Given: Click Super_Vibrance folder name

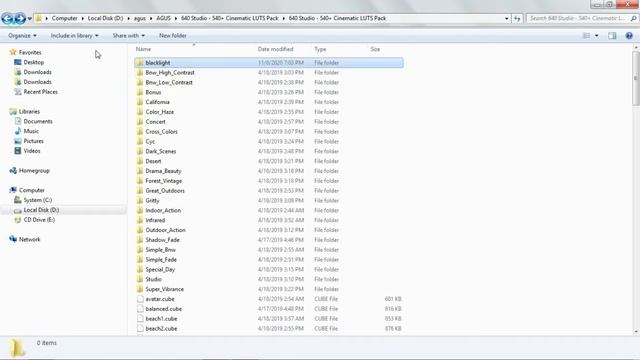Looking at the screenshot, I should [164, 289].
